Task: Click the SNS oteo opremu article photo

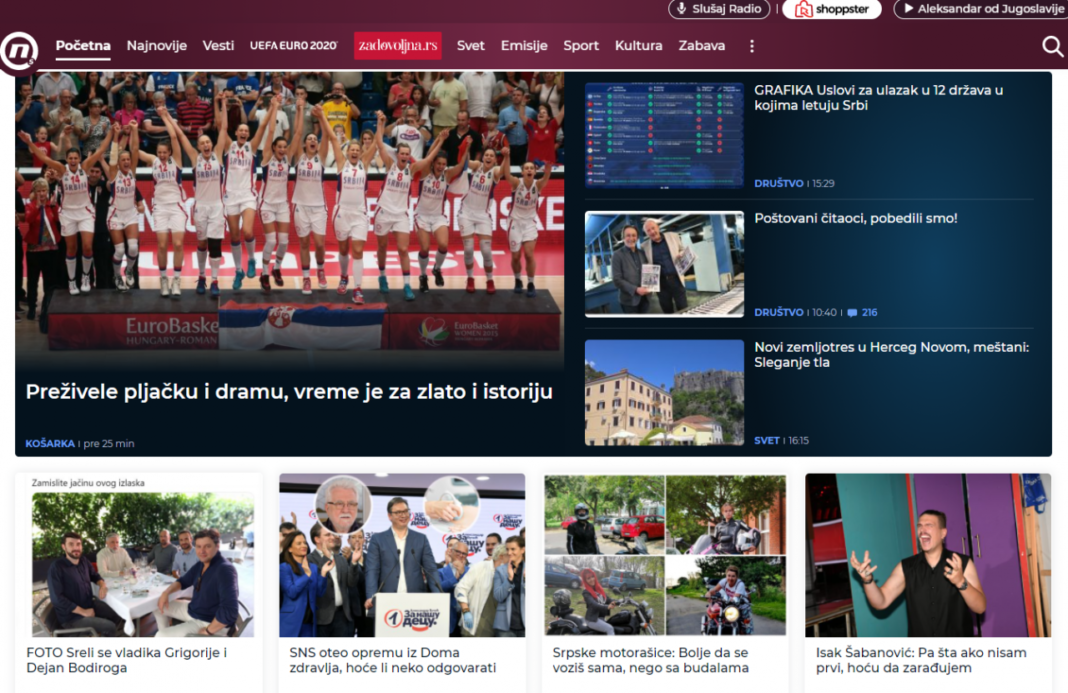Action: (401, 555)
